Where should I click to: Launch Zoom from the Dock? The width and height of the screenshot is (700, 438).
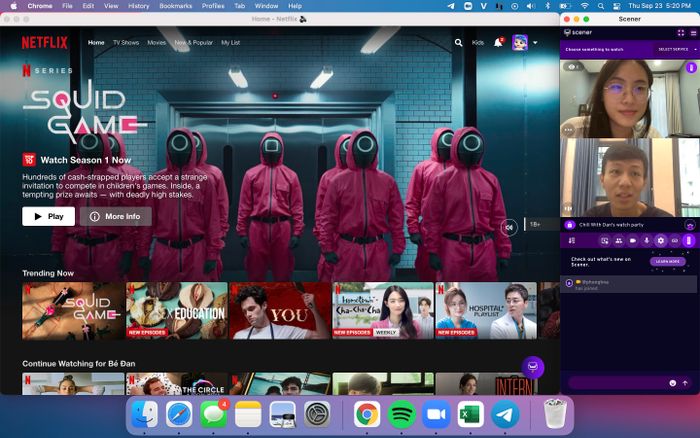click(436, 414)
